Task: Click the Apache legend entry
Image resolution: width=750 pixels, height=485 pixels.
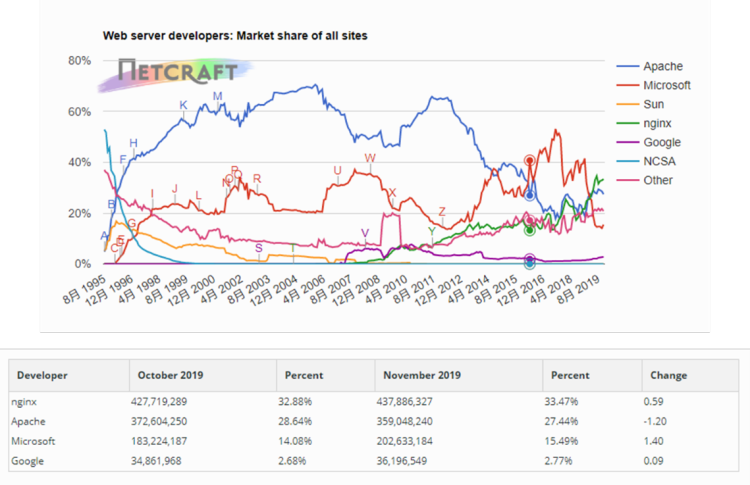Action: [662, 66]
